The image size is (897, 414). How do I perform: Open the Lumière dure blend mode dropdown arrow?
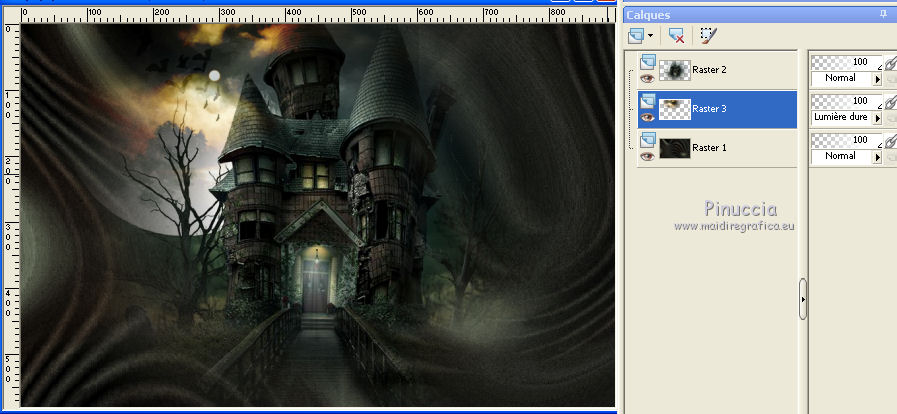[x=877, y=118]
